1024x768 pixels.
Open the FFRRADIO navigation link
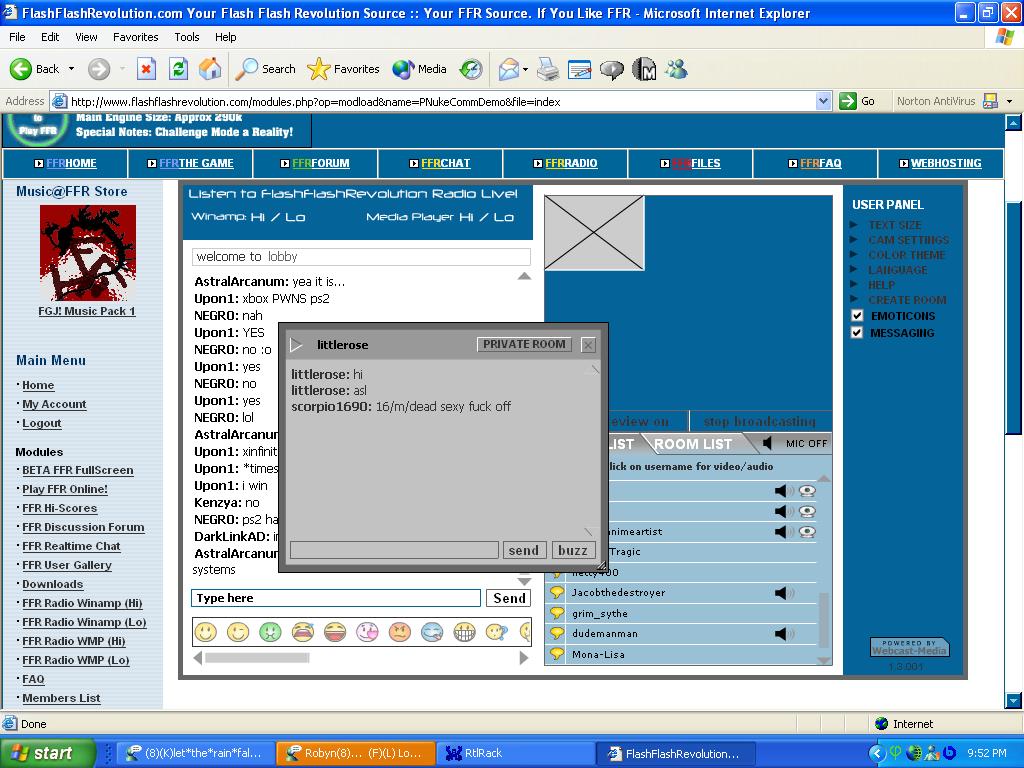click(571, 163)
